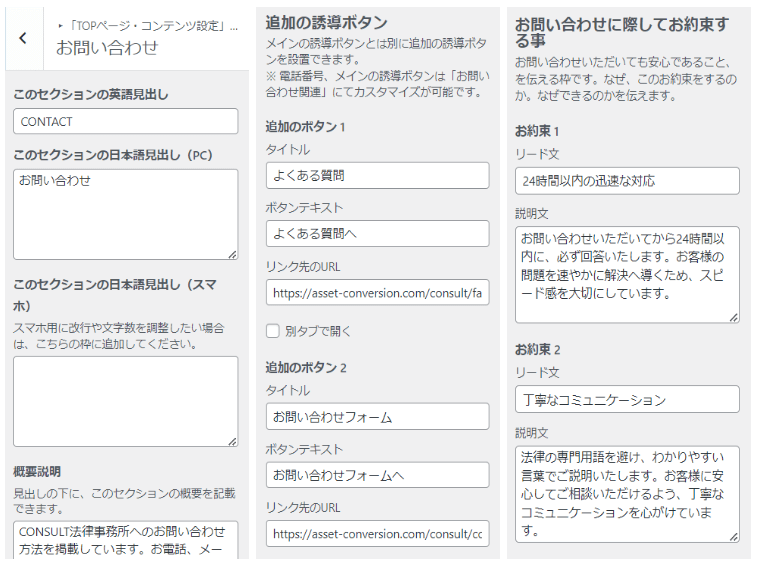Screen dimensions: 757x562
Task: Focus the お約束 1 description textarea
Action: (x=627, y=274)
